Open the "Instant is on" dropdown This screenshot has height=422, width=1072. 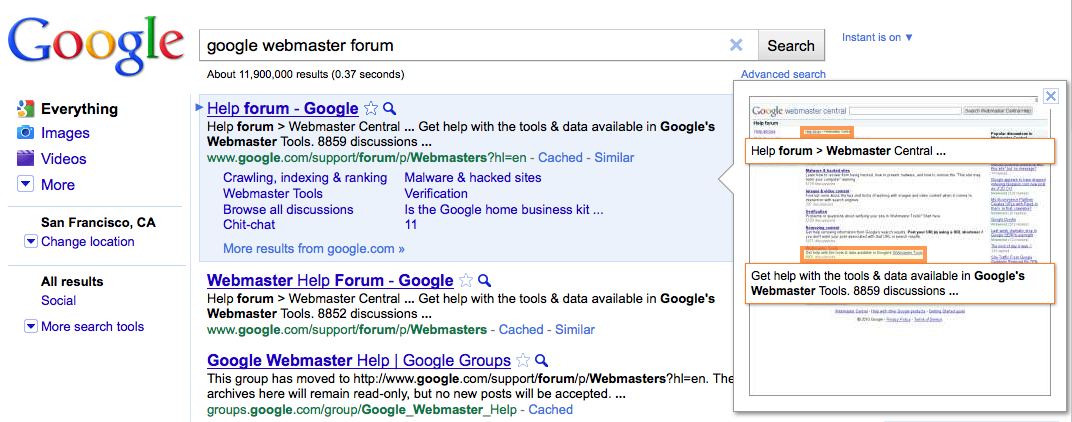[x=877, y=37]
